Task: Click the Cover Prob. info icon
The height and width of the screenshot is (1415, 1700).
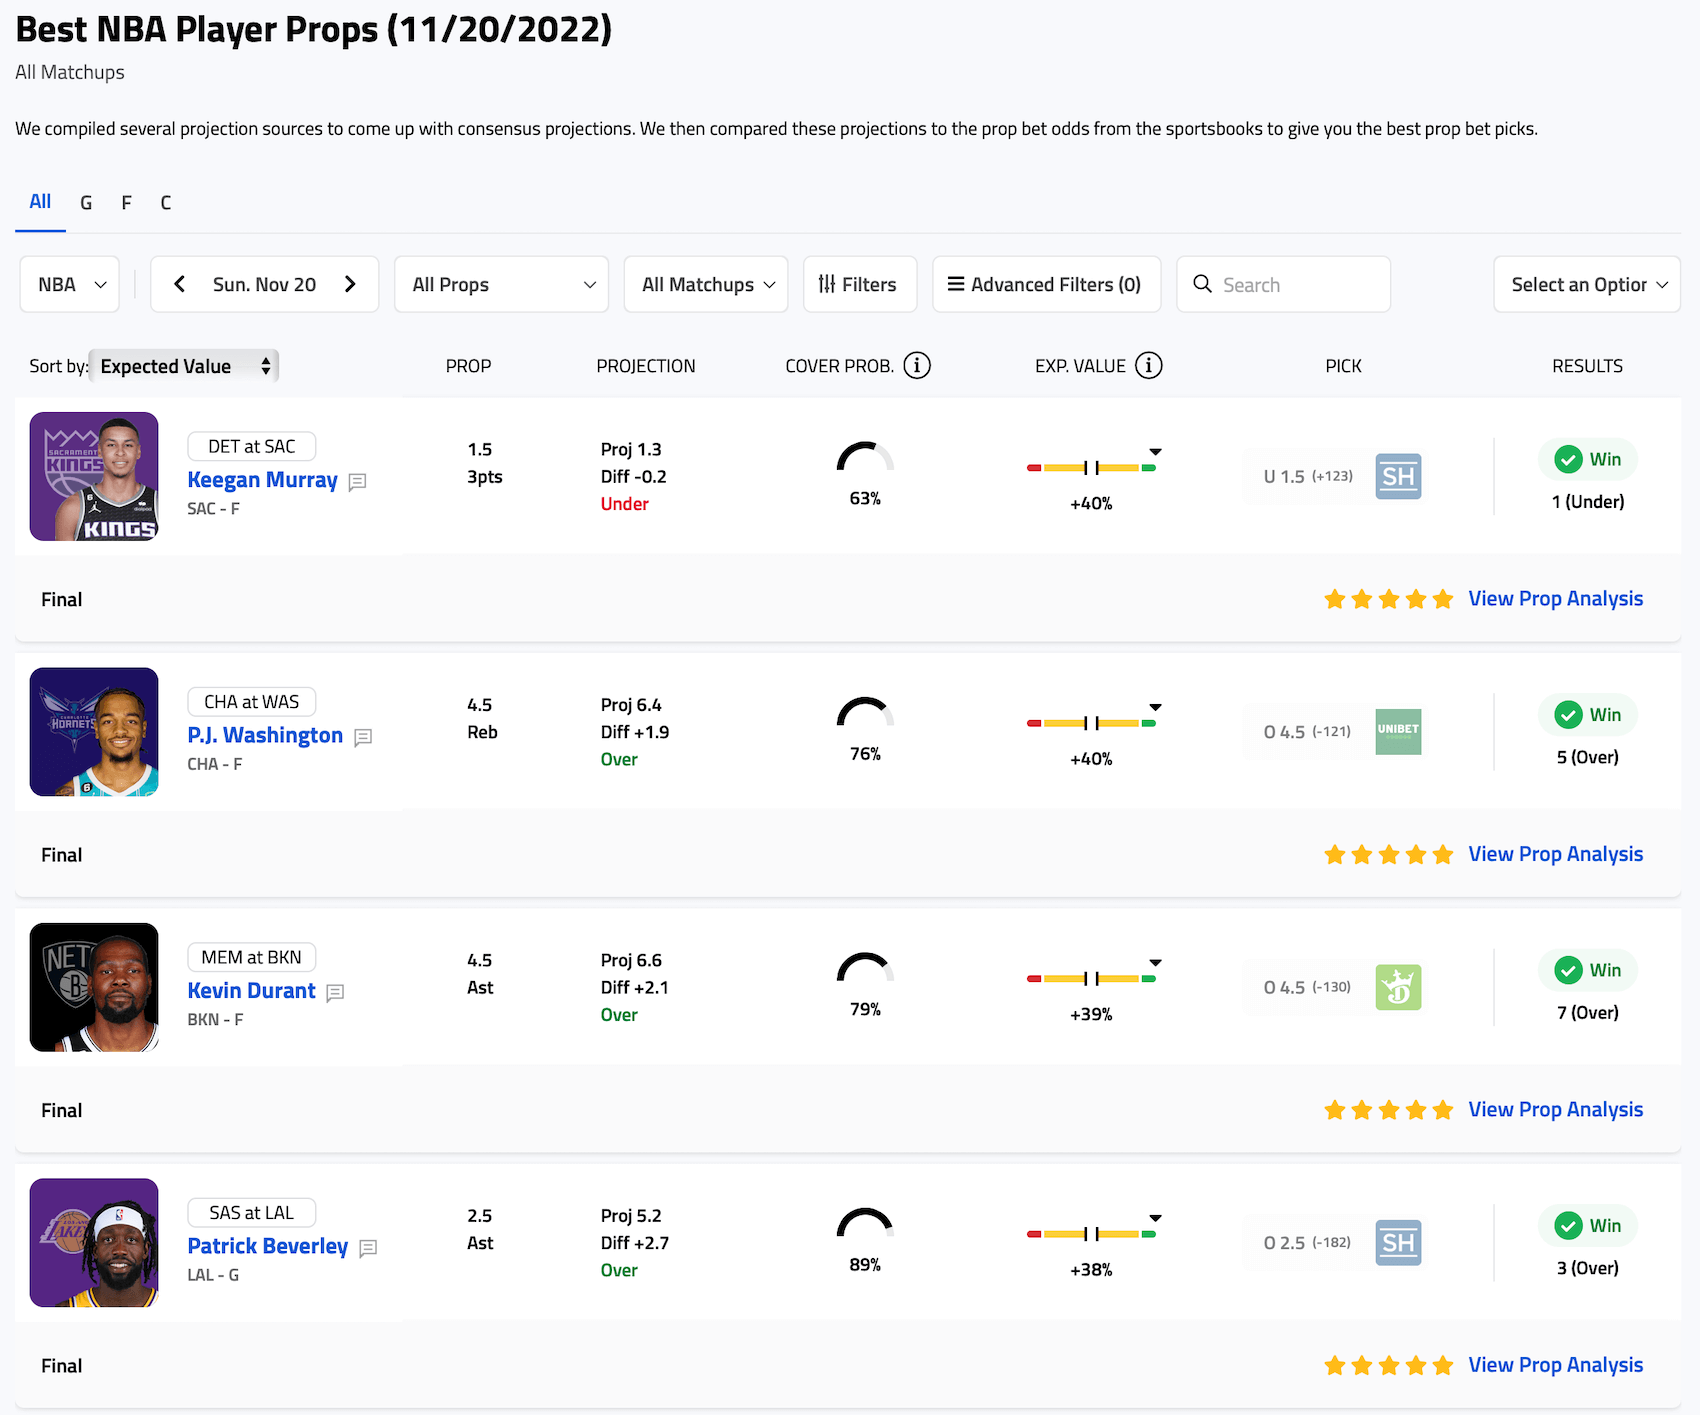Action: click(x=916, y=366)
